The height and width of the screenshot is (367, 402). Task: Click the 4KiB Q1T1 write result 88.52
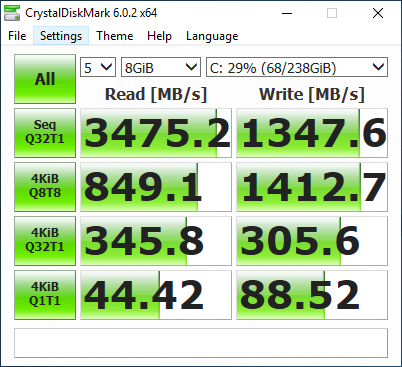312,295
